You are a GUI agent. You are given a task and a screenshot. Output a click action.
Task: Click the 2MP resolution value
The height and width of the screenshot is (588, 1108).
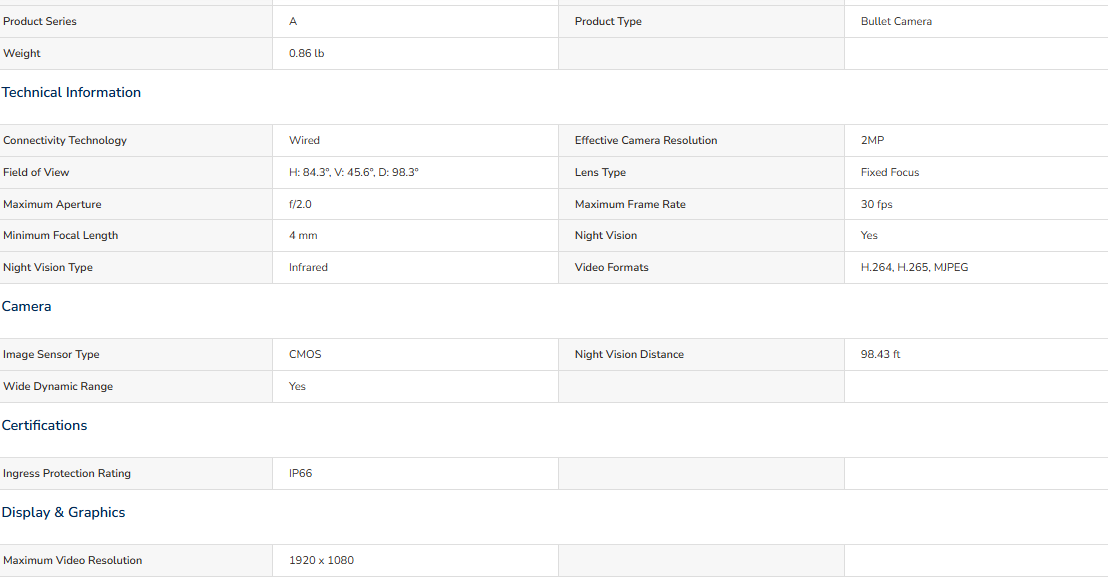pyautogui.click(x=872, y=141)
